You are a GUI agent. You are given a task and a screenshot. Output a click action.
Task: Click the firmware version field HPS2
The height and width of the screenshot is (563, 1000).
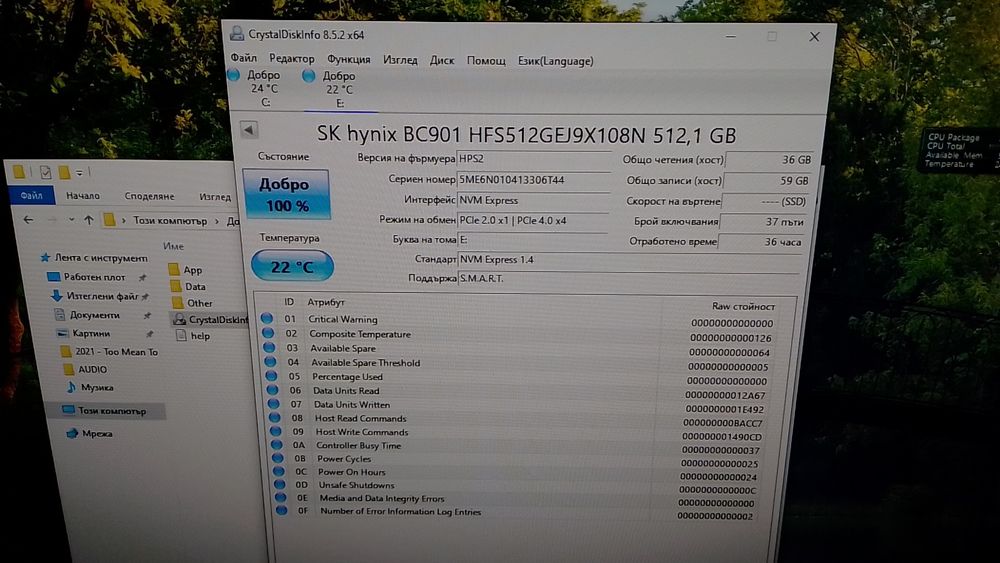point(534,159)
